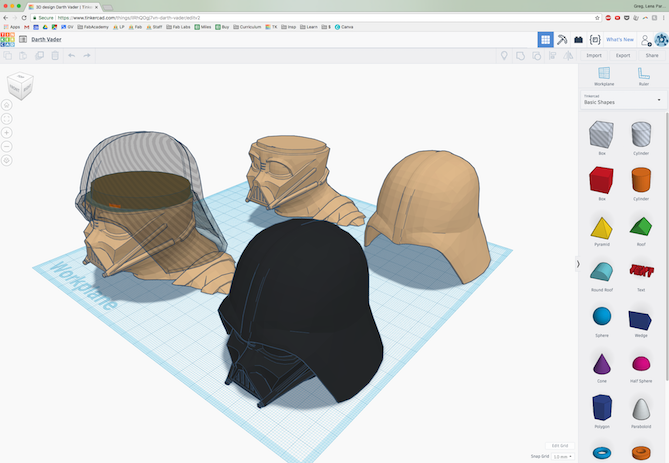Pick the purple Cone shape
The height and width of the screenshot is (463, 669).
click(x=602, y=365)
